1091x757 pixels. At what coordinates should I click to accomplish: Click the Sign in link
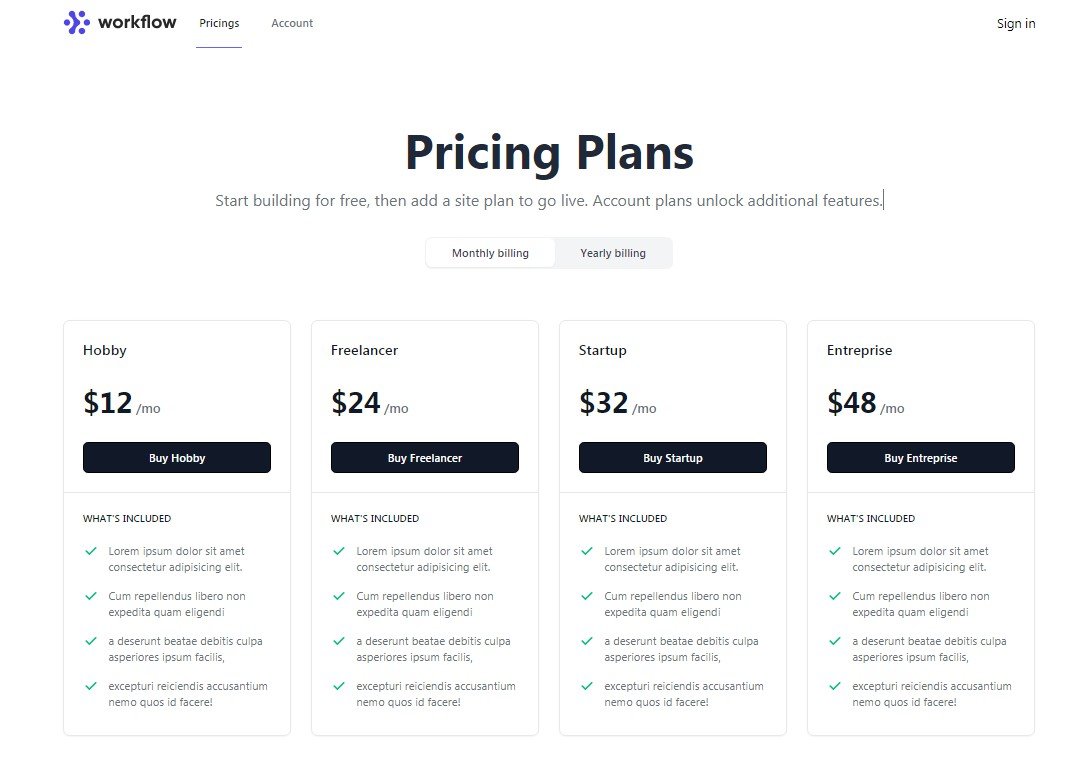tap(1016, 23)
